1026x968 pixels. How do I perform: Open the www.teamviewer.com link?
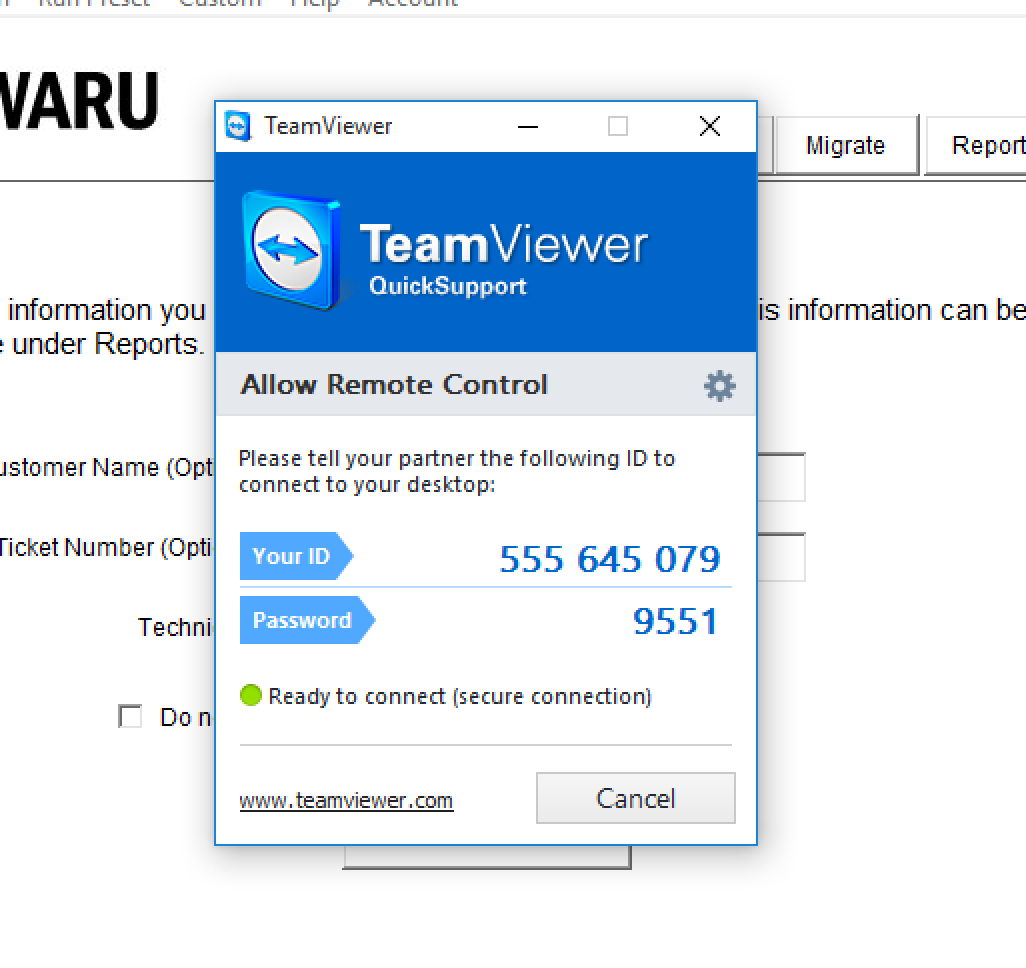(346, 800)
